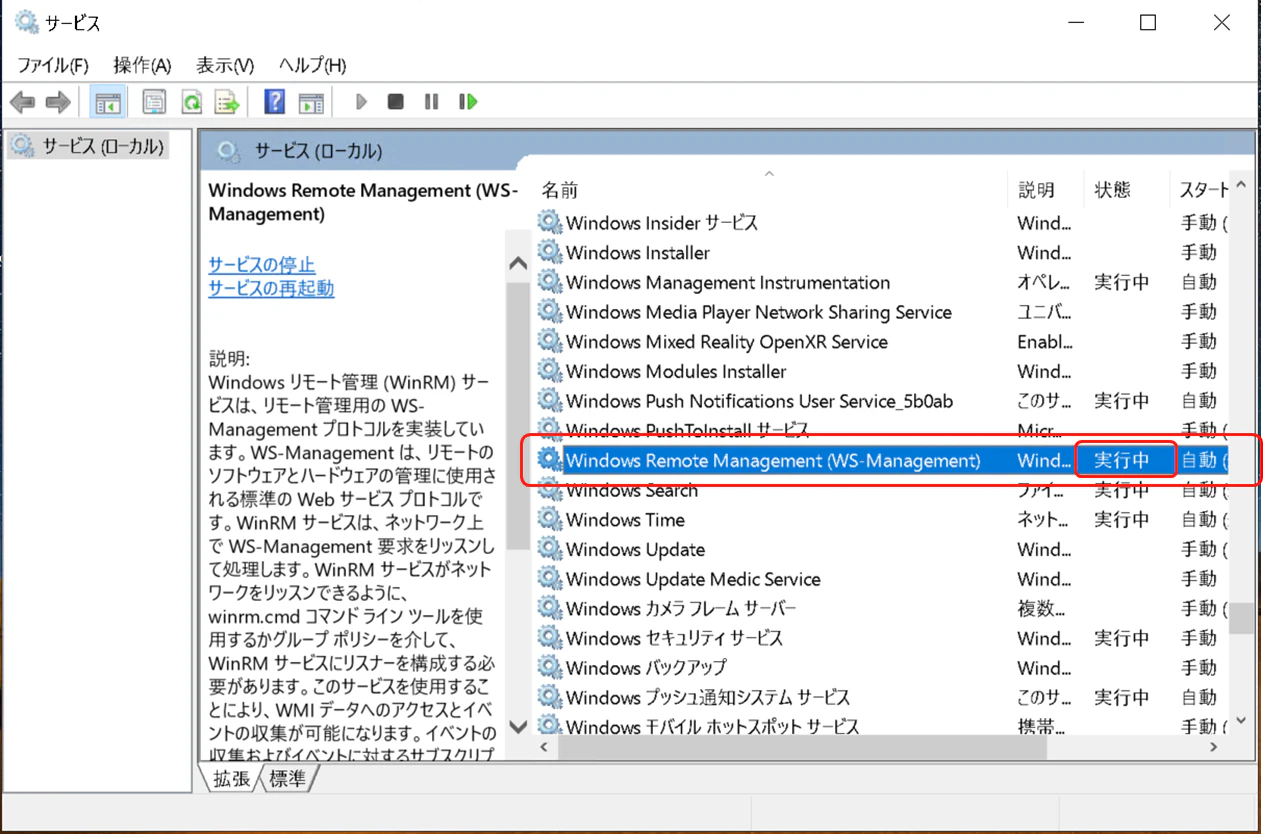Click the Refresh toolbar icon
The width and height of the screenshot is (1263, 834).
[191, 102]
